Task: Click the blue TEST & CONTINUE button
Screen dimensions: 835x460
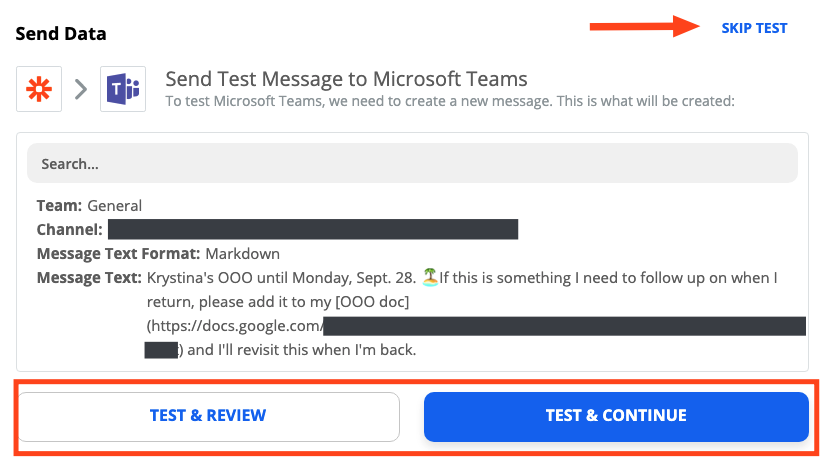Action: pyautogui.click(x=616, y=416)
